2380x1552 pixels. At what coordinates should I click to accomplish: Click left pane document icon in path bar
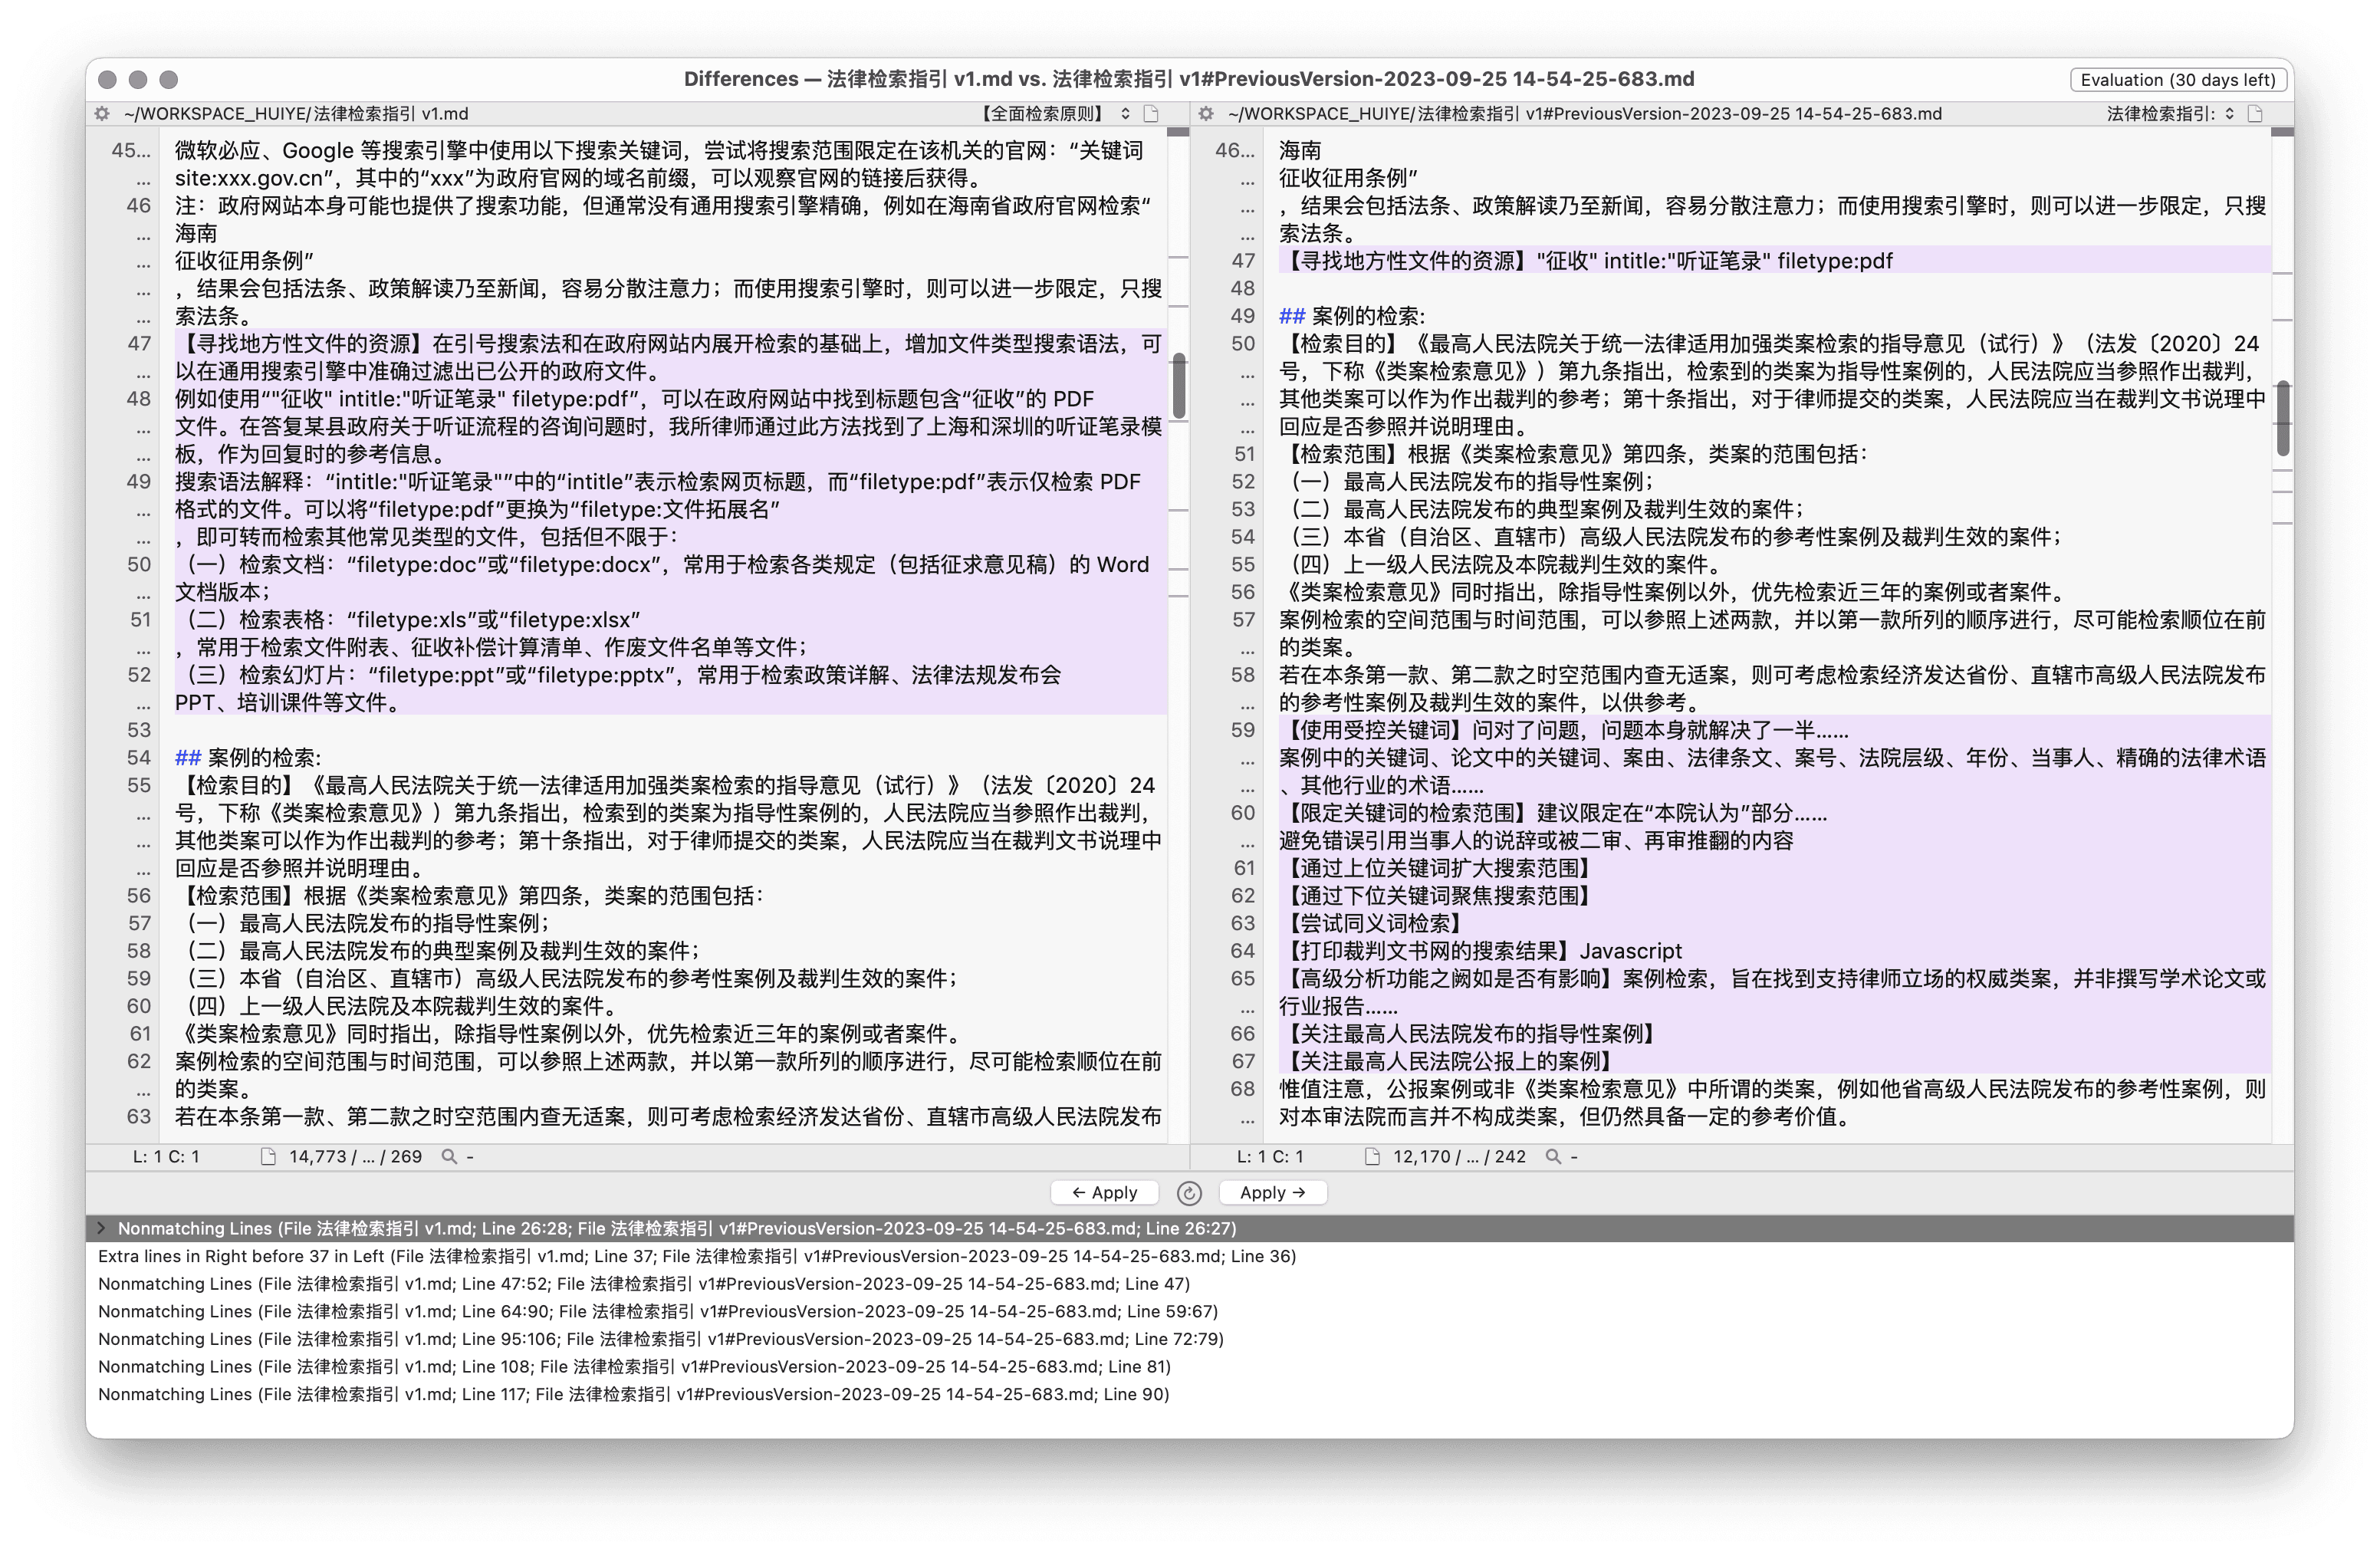point(1151,114)
